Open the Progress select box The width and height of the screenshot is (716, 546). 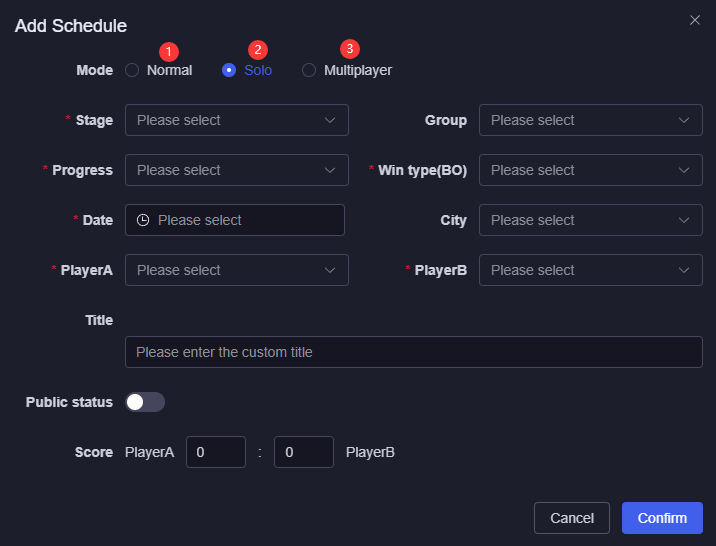click(x=236, y=170)
